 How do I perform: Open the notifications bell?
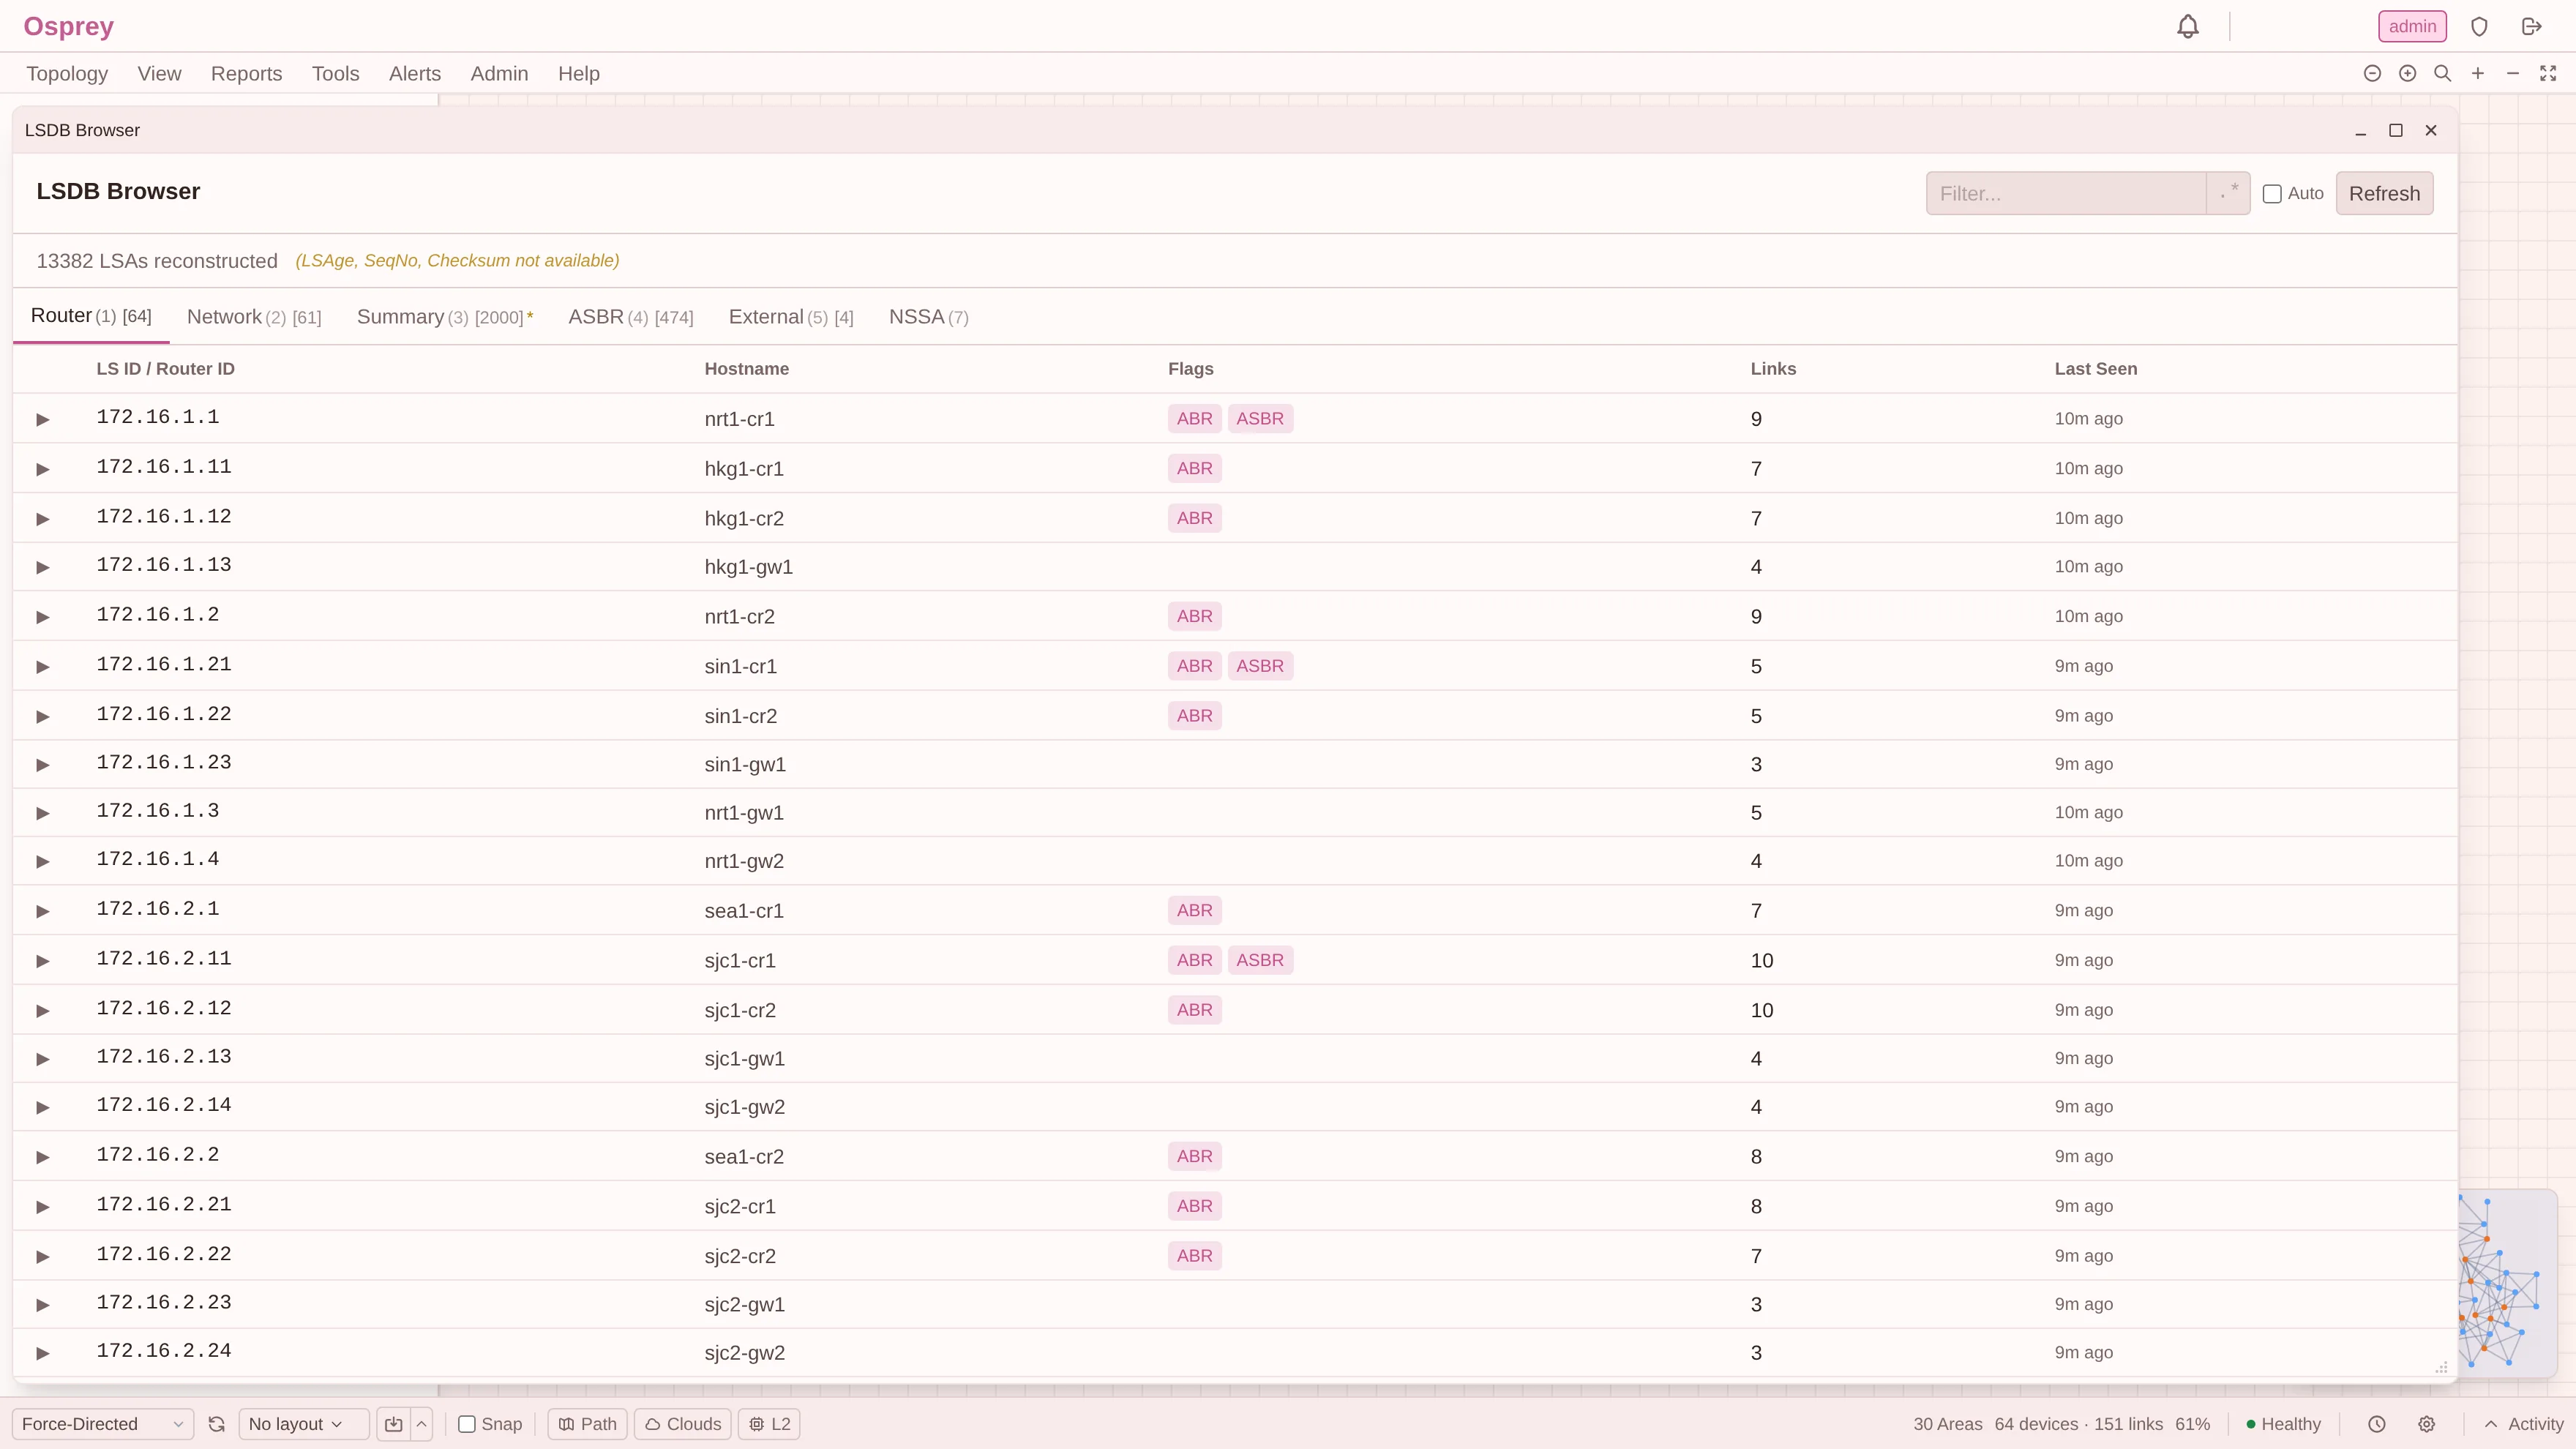point(2188,27)
